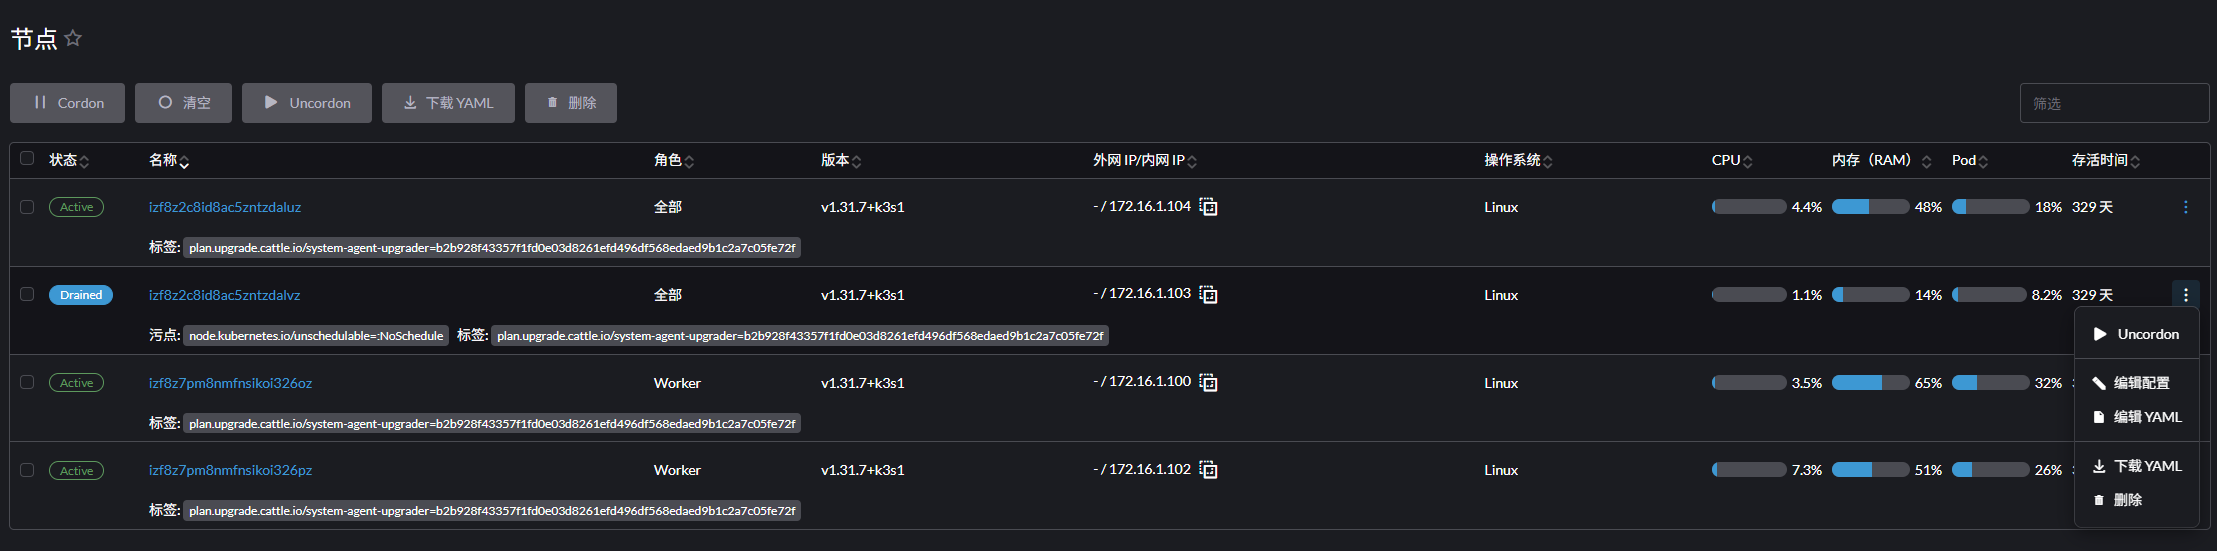Open the three-dot actions menu for node izf8z2c8id8ac5zntzdaluz
2217x551 pixels.
[2185, 207]
